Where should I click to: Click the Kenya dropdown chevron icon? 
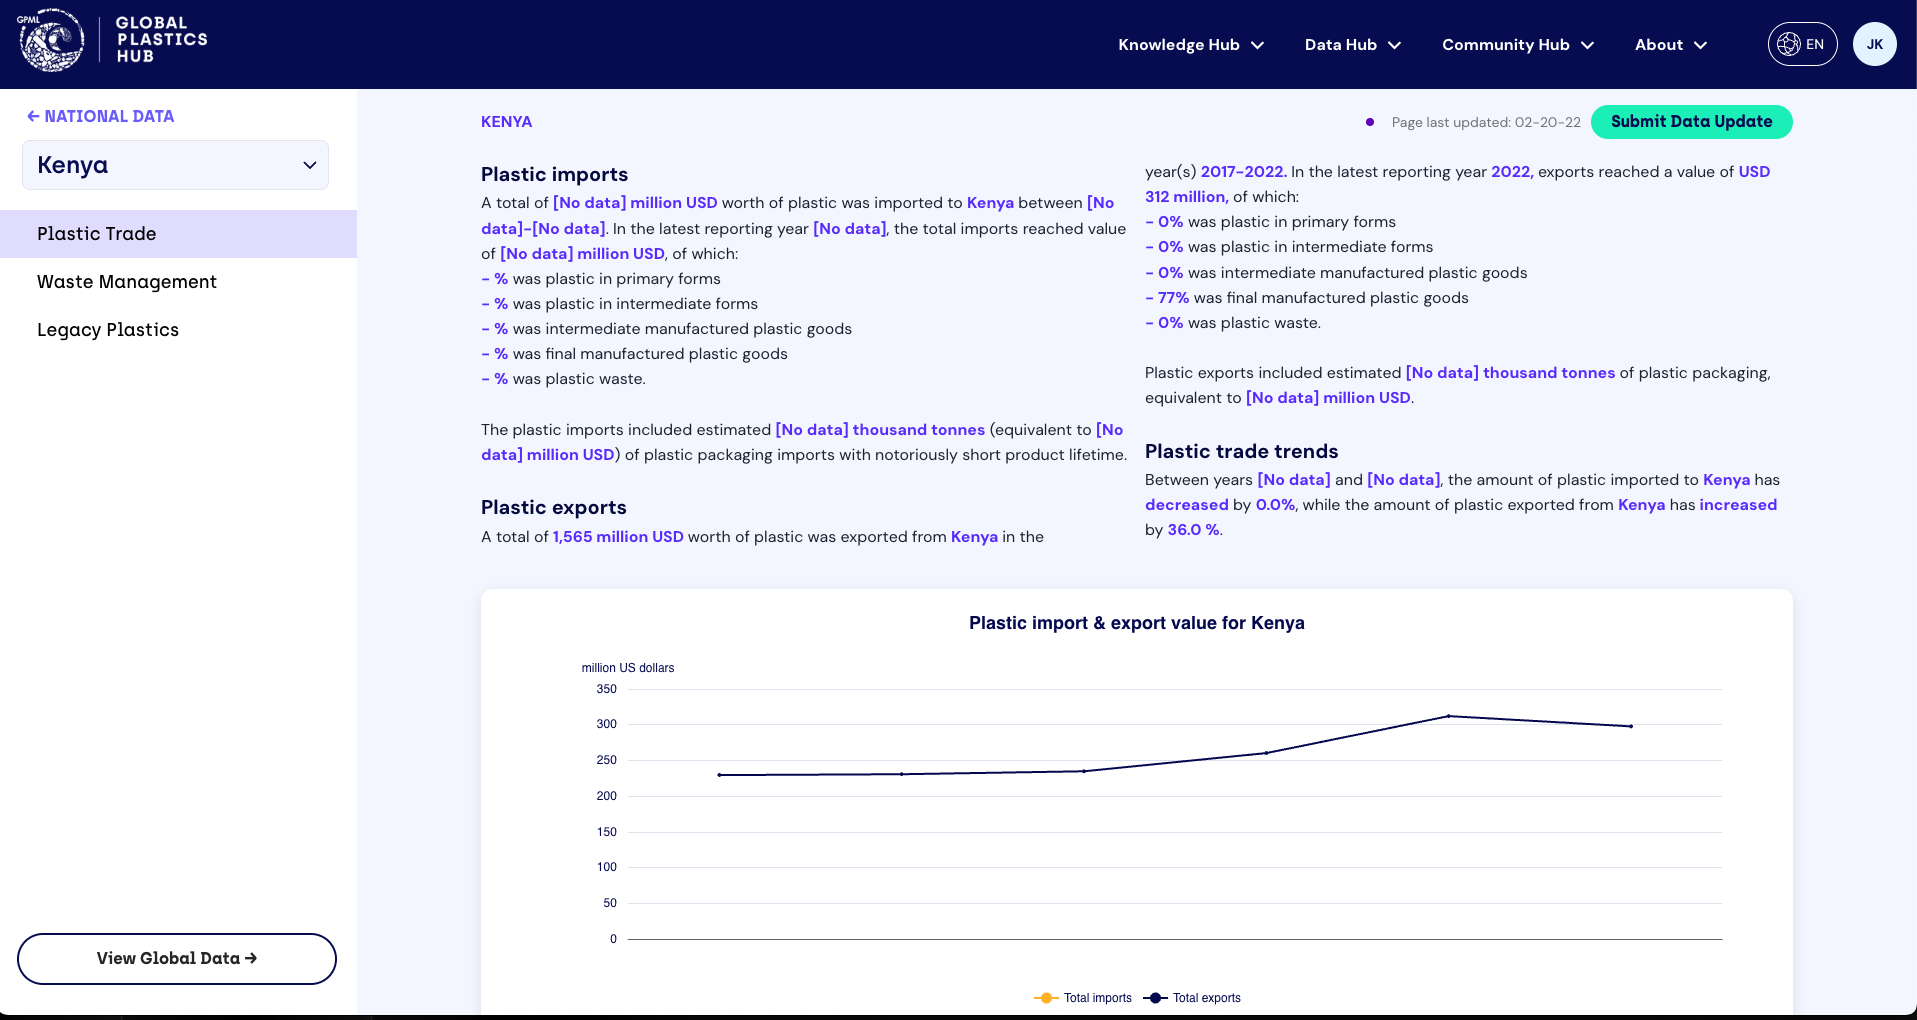coord(310,165)
